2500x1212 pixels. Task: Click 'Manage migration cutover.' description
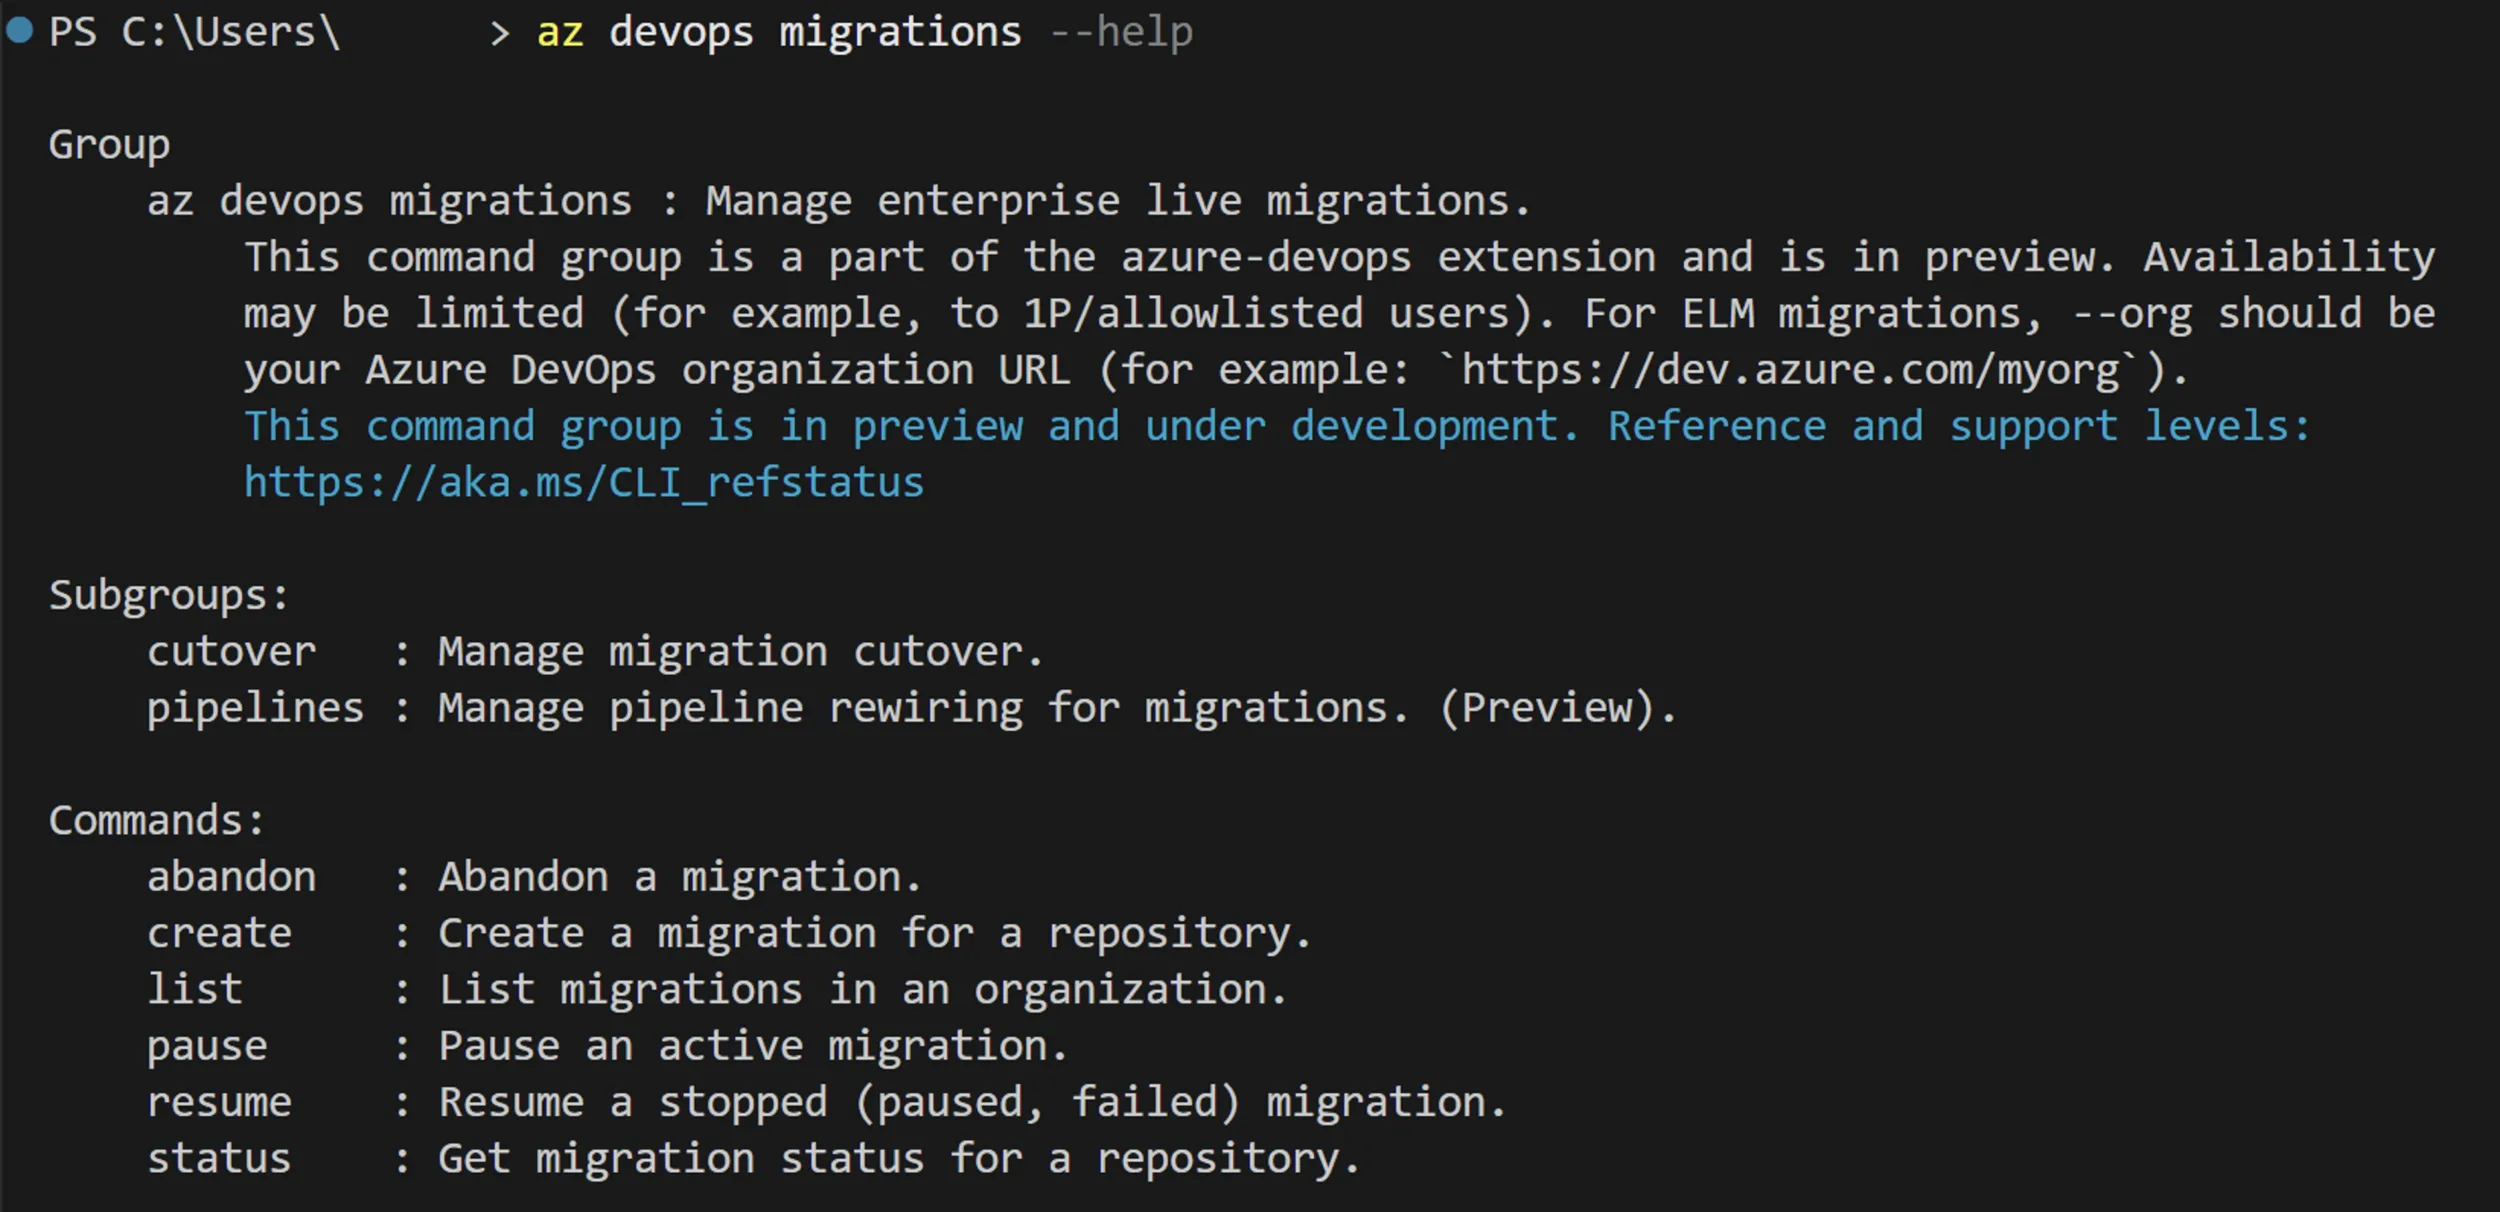[x=741, y=652]
